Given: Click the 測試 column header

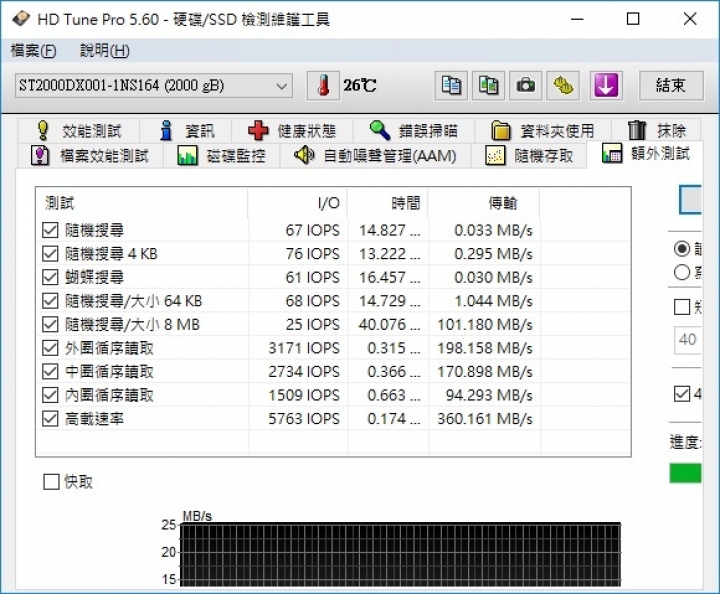Looking at the screenshot, I should click(x=141, y=203).
